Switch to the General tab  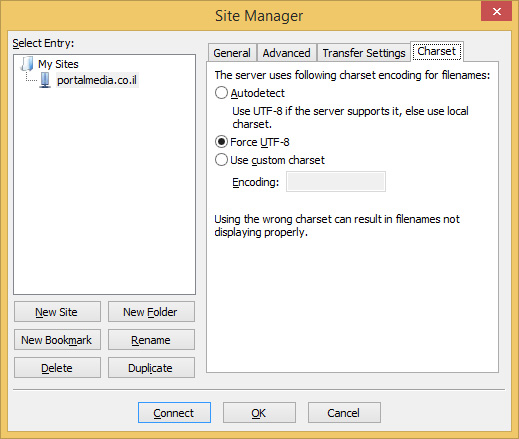tap(232, 53)
